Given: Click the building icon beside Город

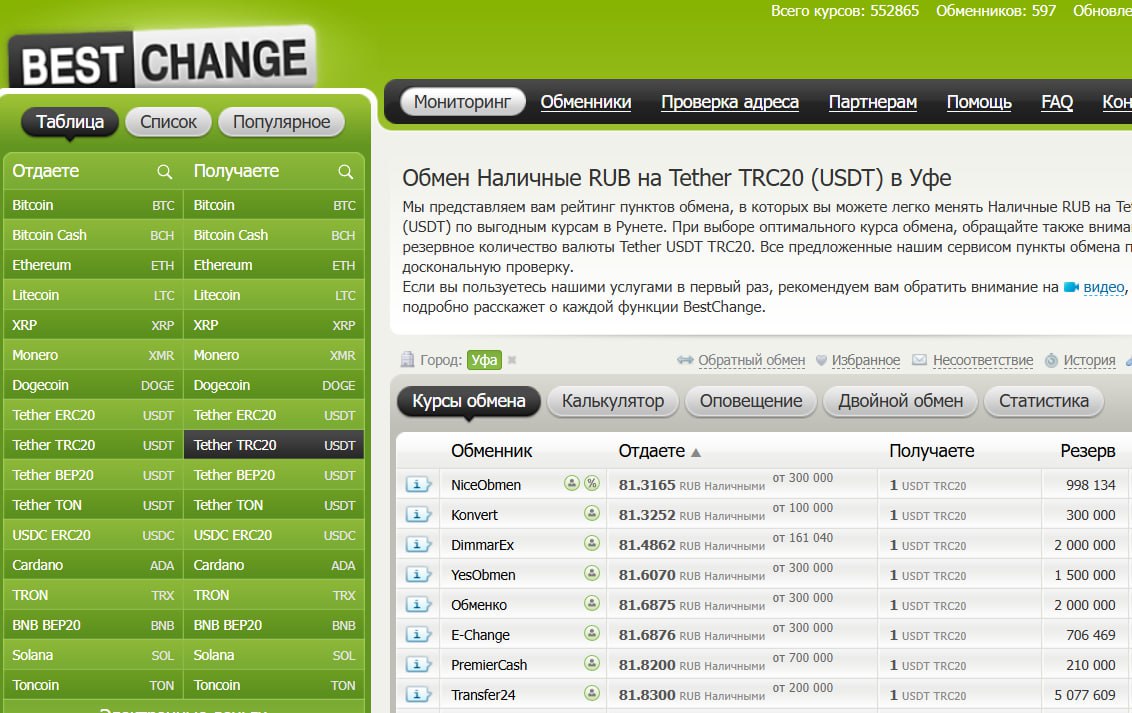Looking at the screenshot, I should click(408, 359).
